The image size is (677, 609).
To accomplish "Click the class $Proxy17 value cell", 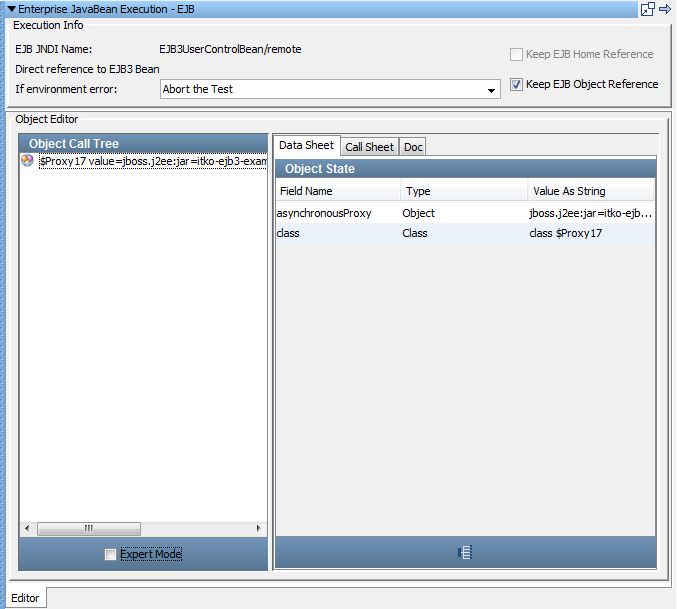I will pyautogui.click(x=591, y=233).
